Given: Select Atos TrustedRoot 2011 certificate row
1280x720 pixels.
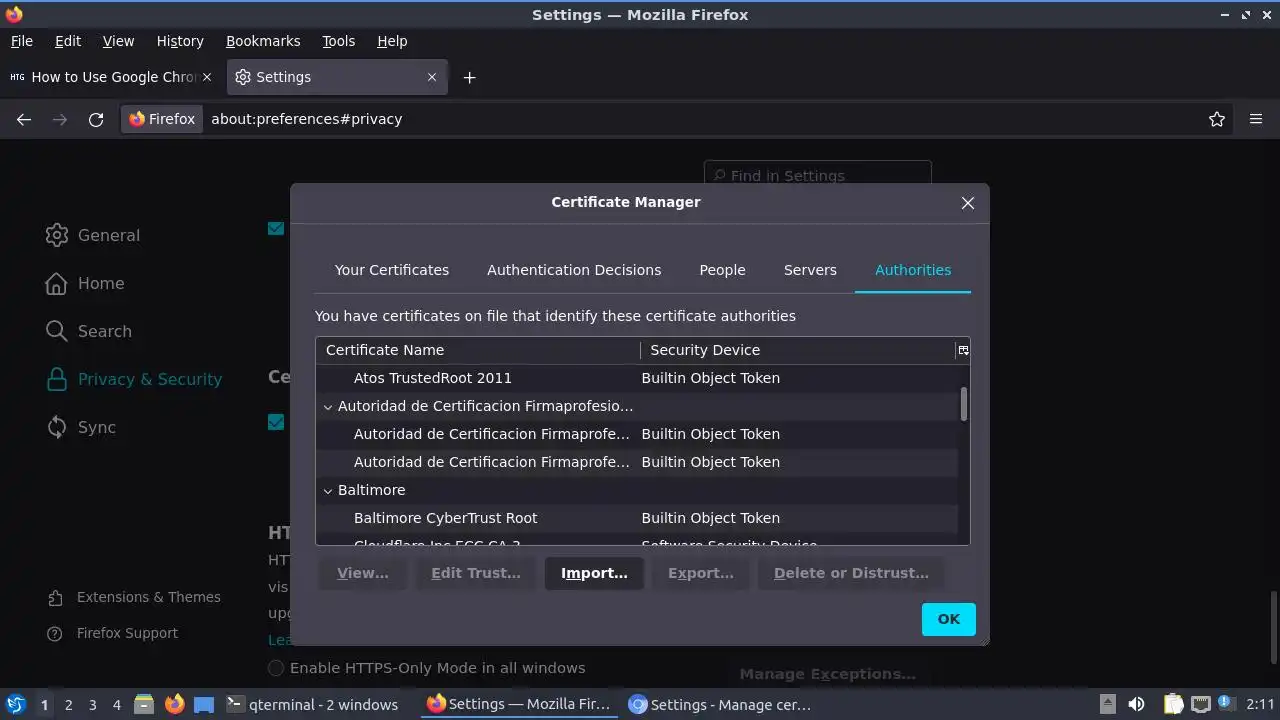Looking at the screenshot, I should coord(636,378).
